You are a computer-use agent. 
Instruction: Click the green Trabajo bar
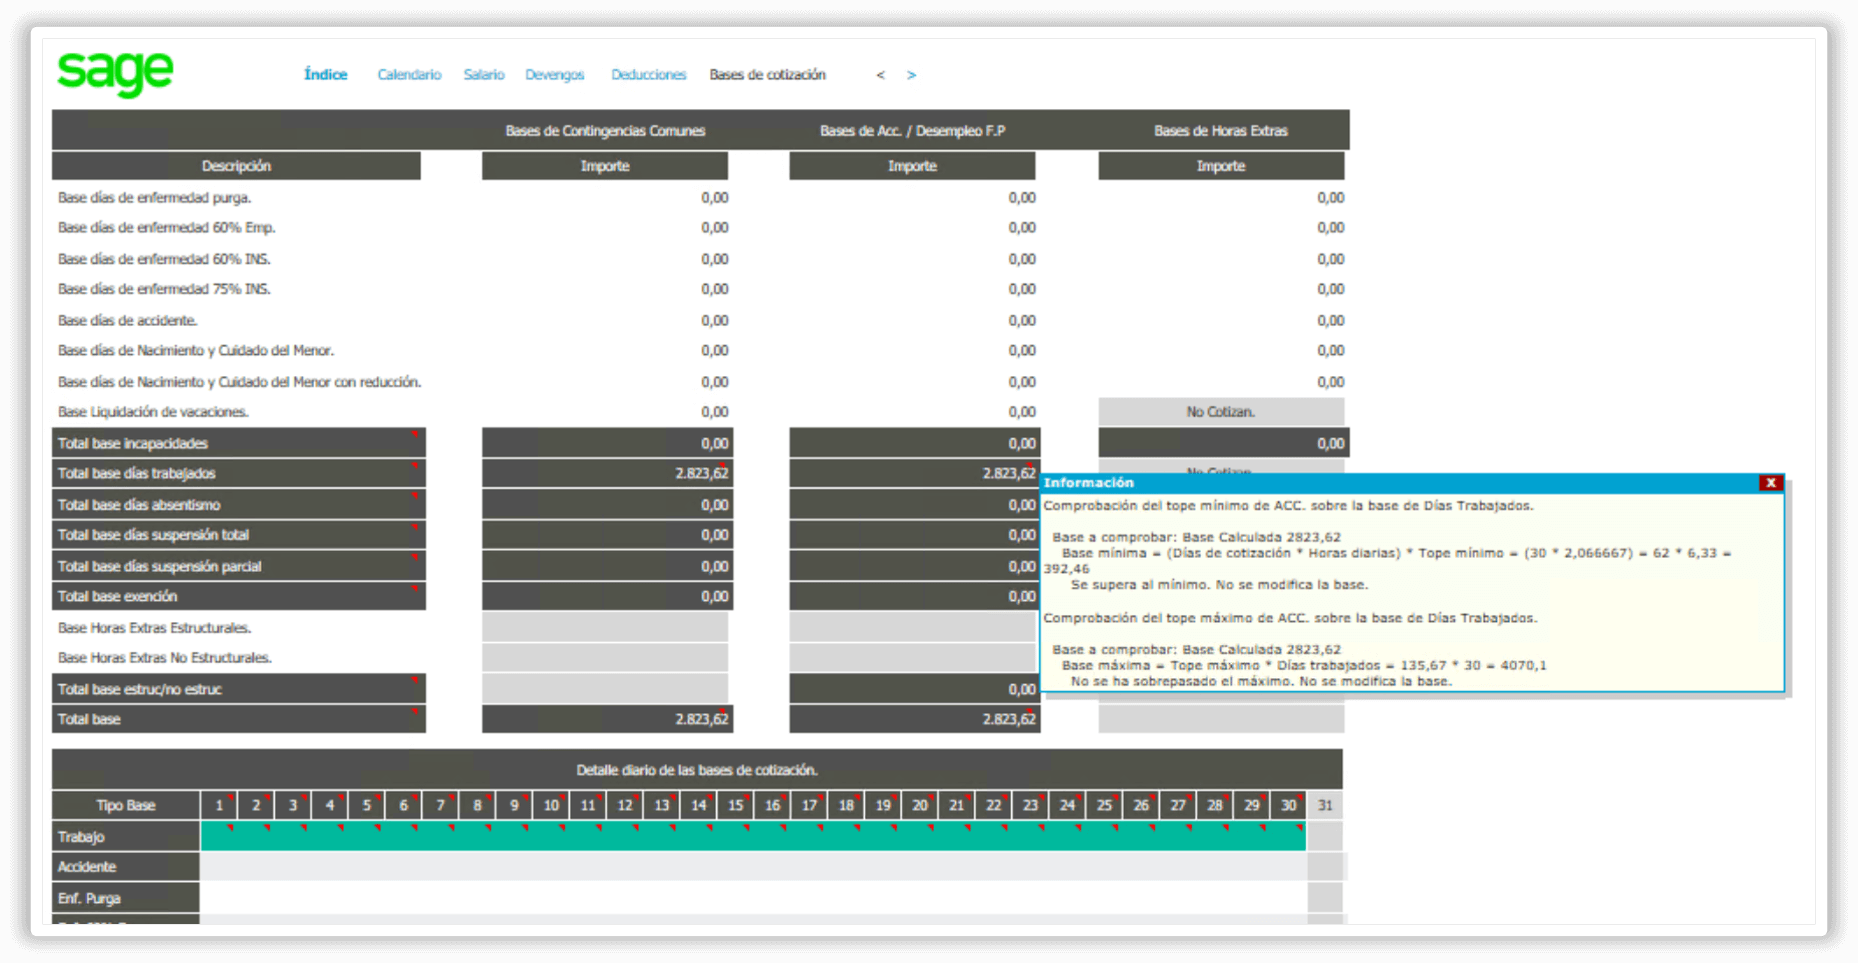pos(752,837)
